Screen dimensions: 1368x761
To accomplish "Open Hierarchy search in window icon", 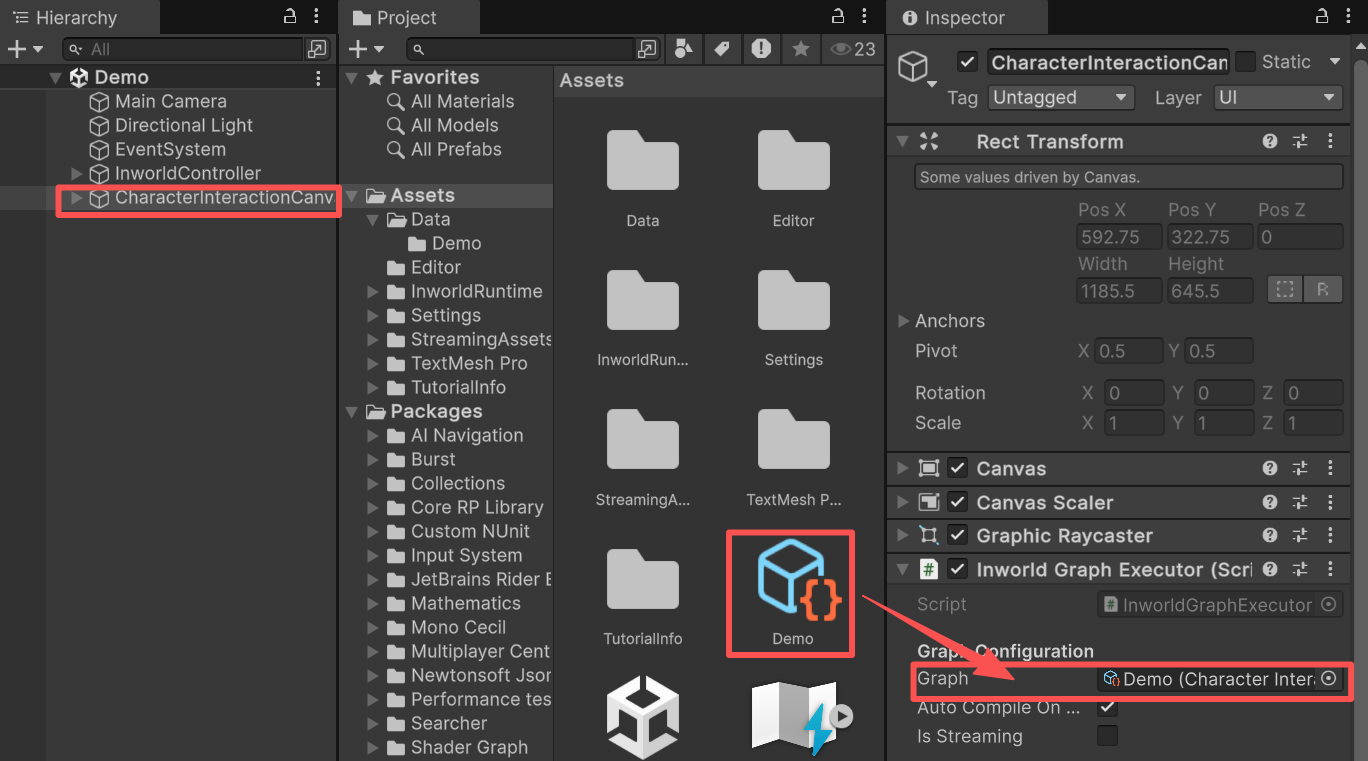I will pyautogui.click(x=317, y=49).
